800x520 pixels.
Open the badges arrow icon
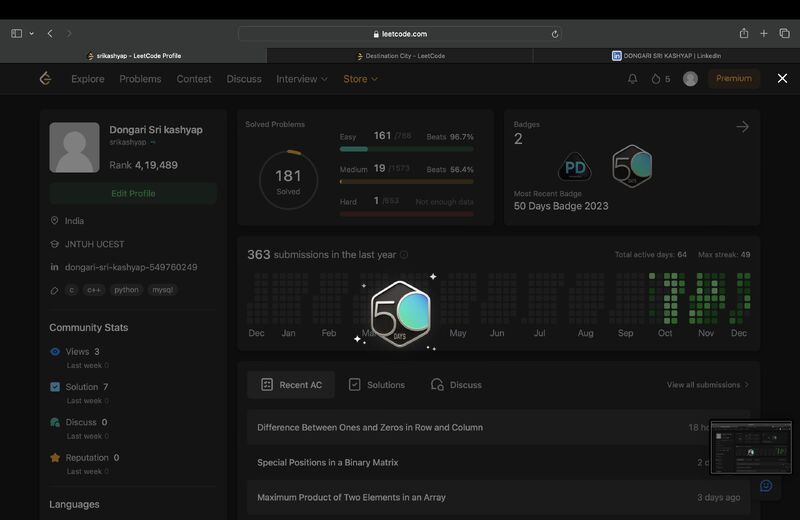[742, 127]
